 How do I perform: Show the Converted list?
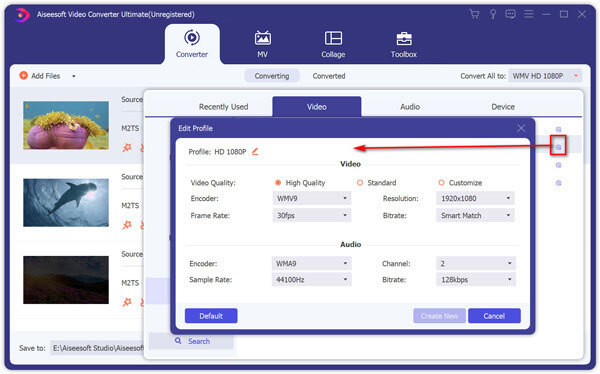point(329,76)
